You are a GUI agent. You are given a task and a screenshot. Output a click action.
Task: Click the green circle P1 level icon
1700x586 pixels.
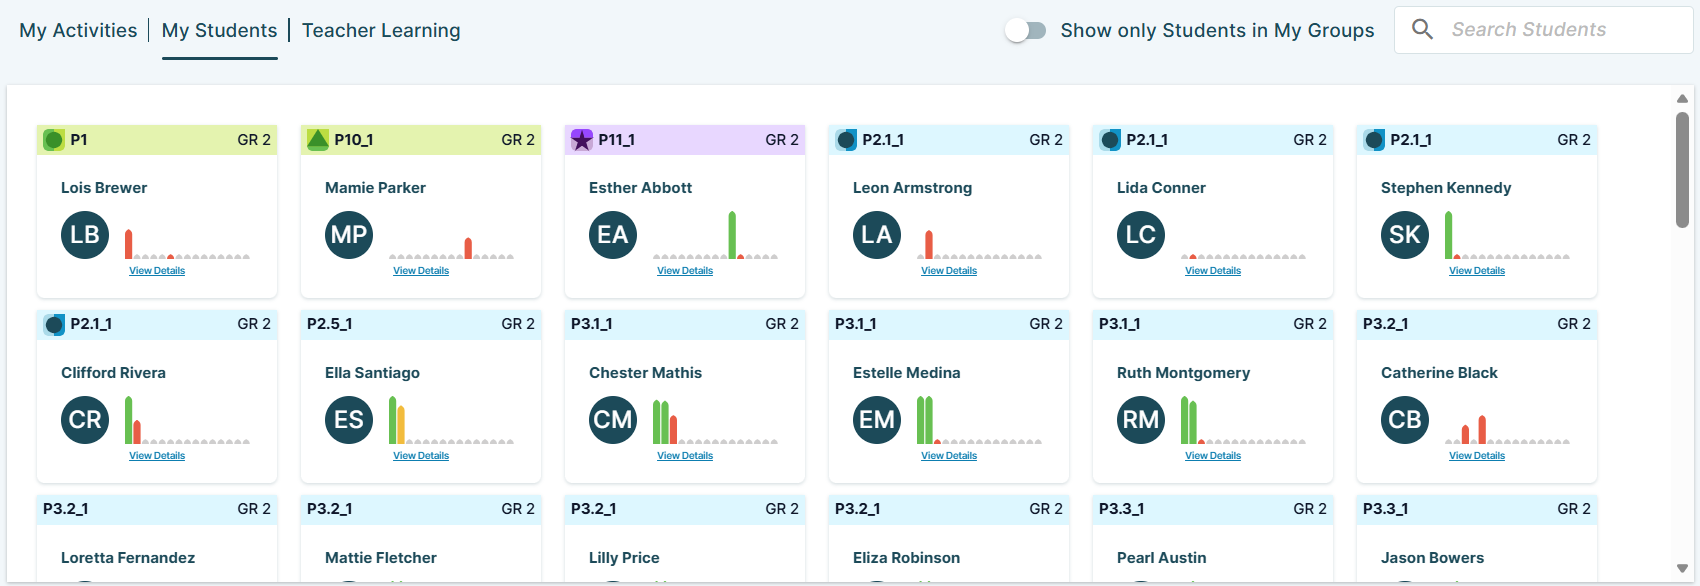(54, 140)
